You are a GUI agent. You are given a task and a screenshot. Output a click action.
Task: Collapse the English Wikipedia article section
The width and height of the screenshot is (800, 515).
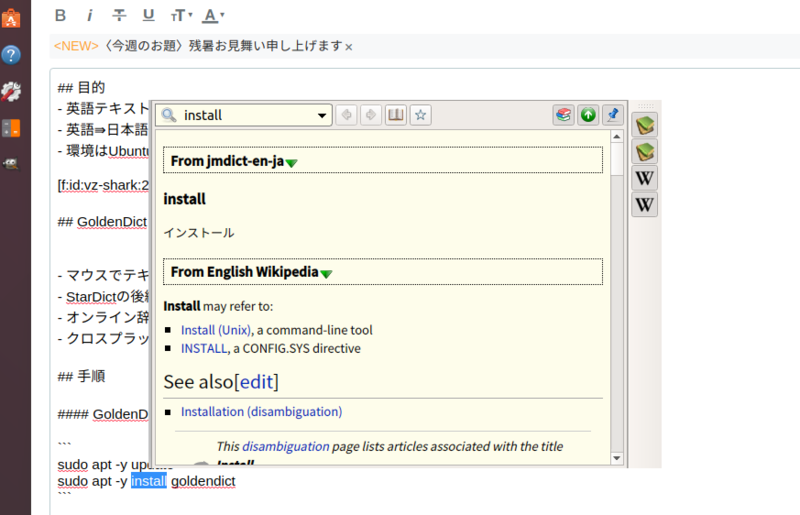(326, 274)
